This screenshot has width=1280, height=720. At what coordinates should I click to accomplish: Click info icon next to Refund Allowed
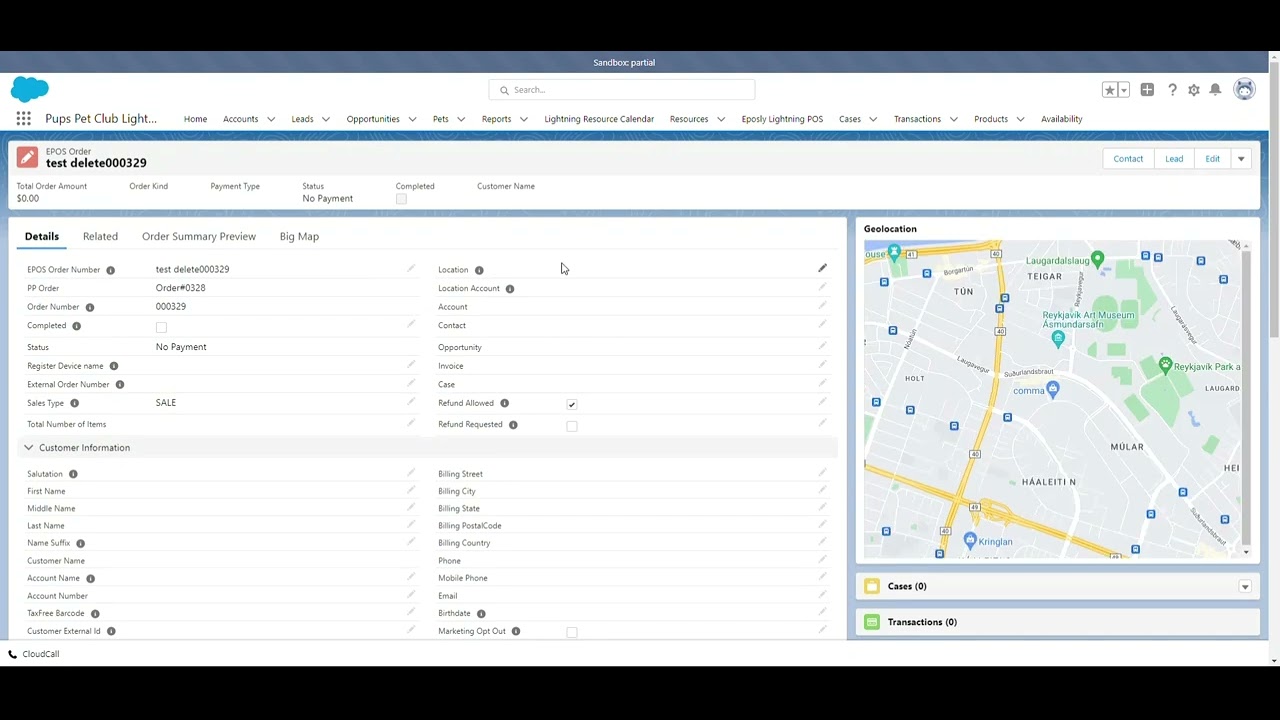pyautogui.click(x=504, y=403)
